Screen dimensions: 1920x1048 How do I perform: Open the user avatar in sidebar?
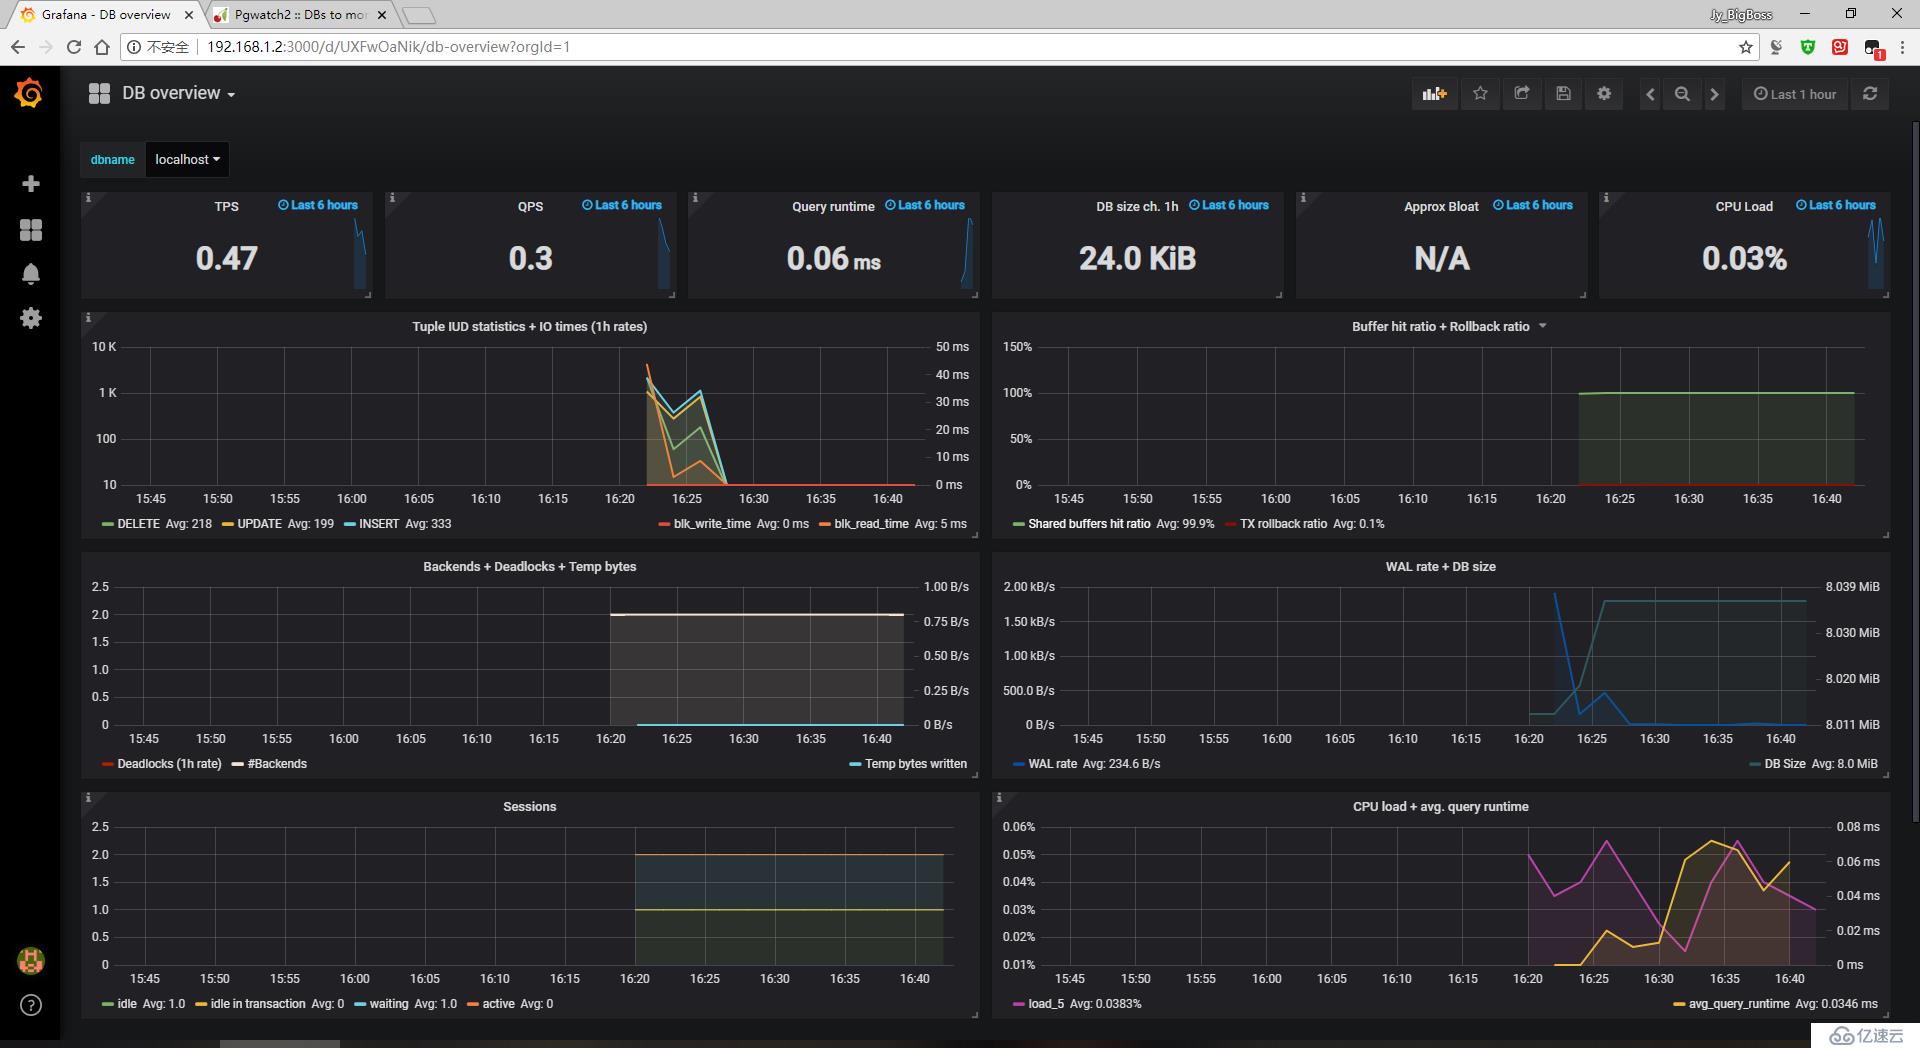pyautogui.click(x=31, y=961)
